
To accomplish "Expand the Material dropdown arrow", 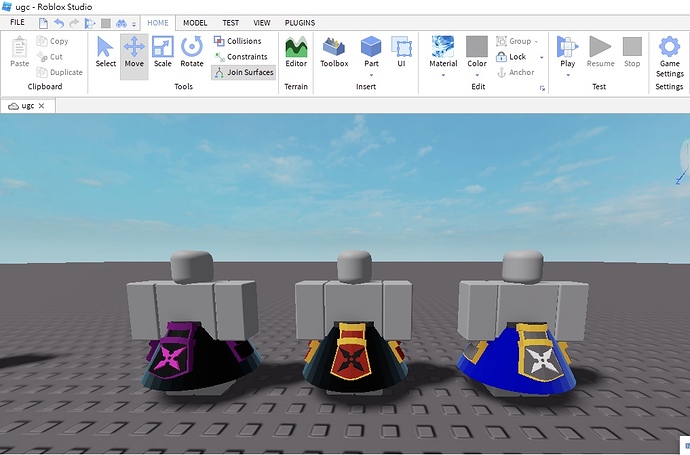I will pyautogui.click(x=443, y=75).
